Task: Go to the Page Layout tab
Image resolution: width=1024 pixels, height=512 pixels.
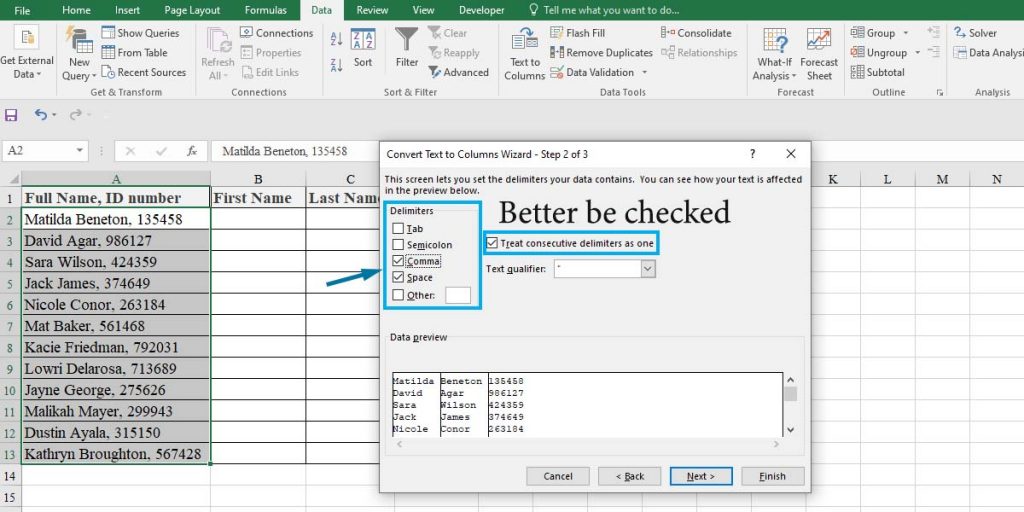Action: (193, 10)
